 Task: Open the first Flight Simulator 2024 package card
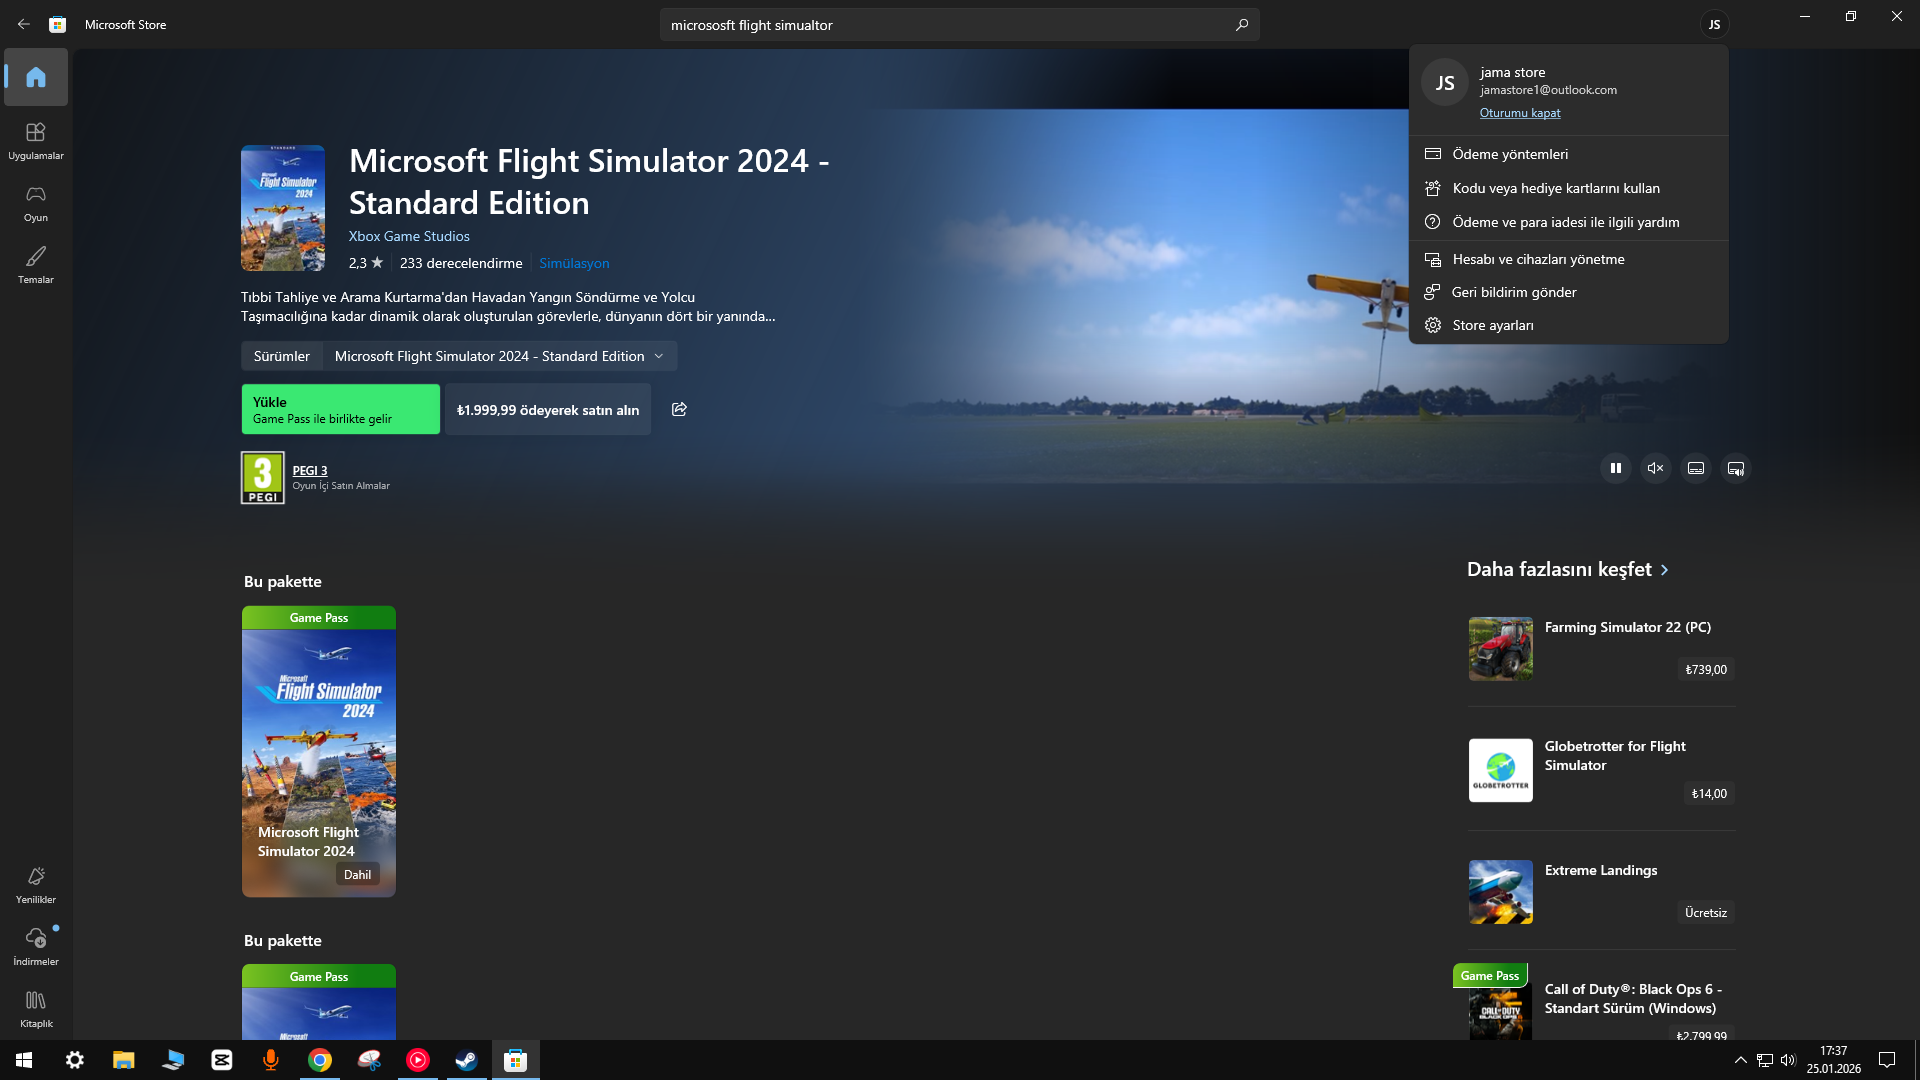click(x=319, y=751)
